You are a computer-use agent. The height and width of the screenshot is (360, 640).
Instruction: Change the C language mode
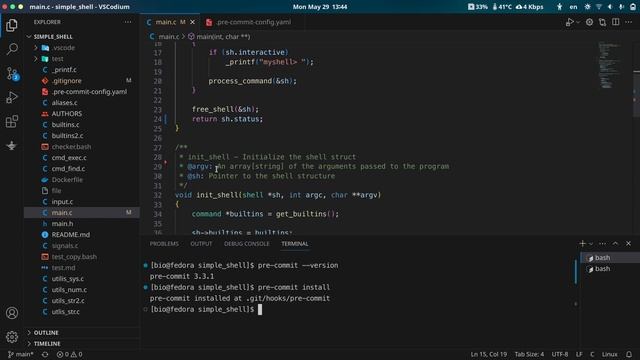(592, 354)
